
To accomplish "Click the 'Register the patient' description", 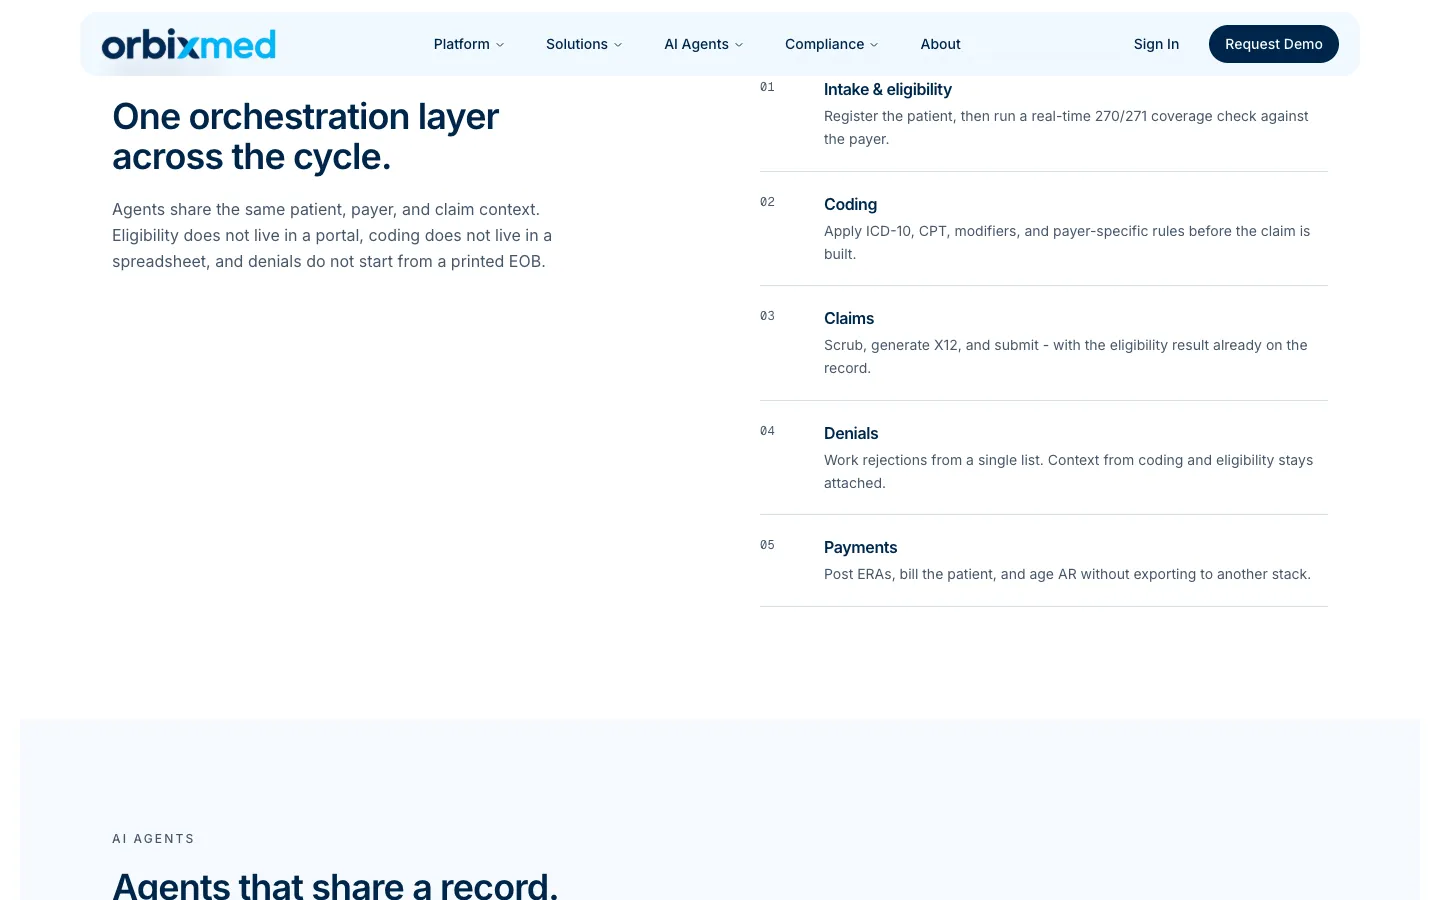I will (1066, 128).
